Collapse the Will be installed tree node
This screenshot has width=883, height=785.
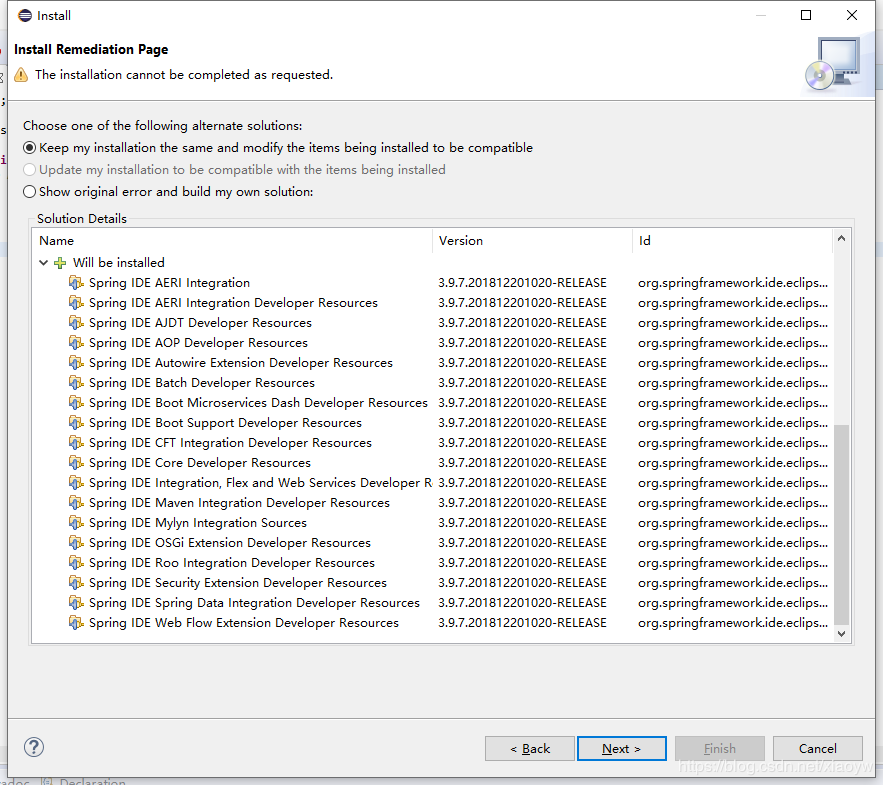[x=43, y=263]
